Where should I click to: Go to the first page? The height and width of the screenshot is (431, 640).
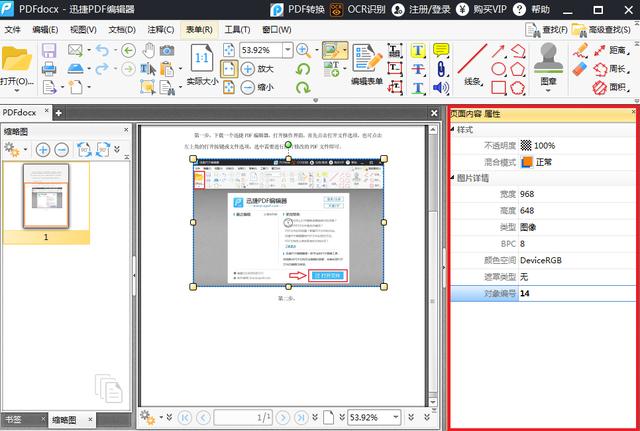click(x=184, y=417)
